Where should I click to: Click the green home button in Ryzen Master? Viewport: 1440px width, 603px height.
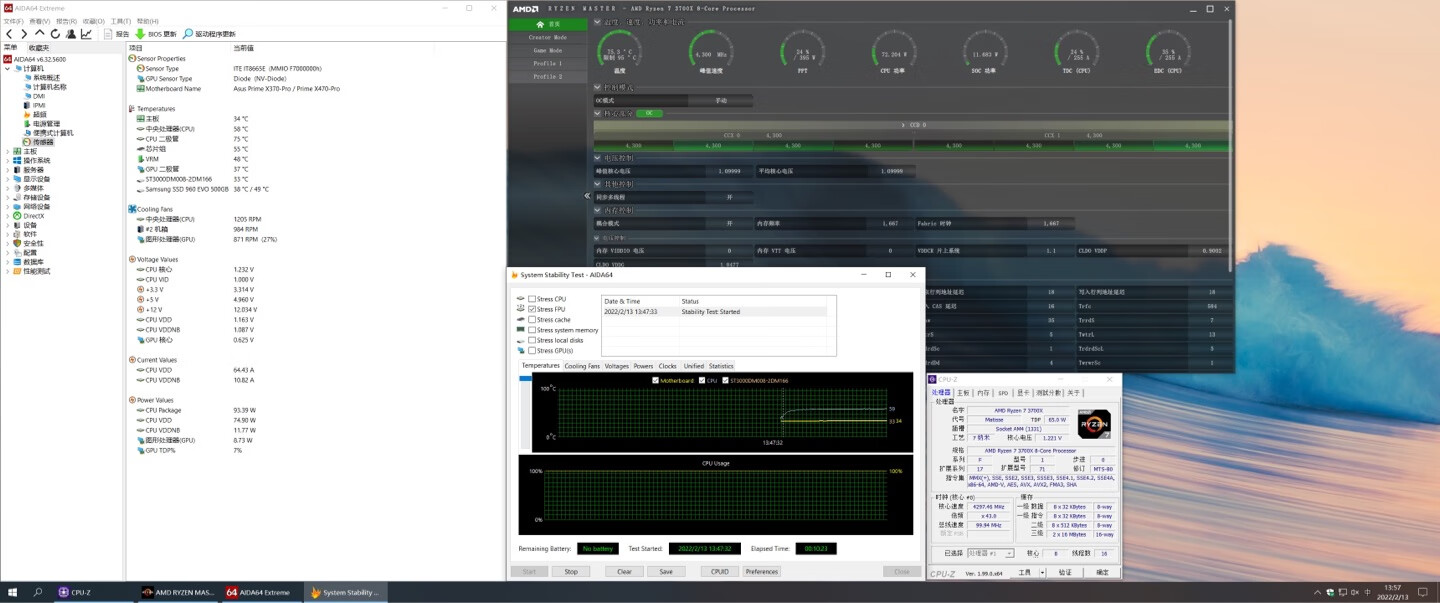546,23
